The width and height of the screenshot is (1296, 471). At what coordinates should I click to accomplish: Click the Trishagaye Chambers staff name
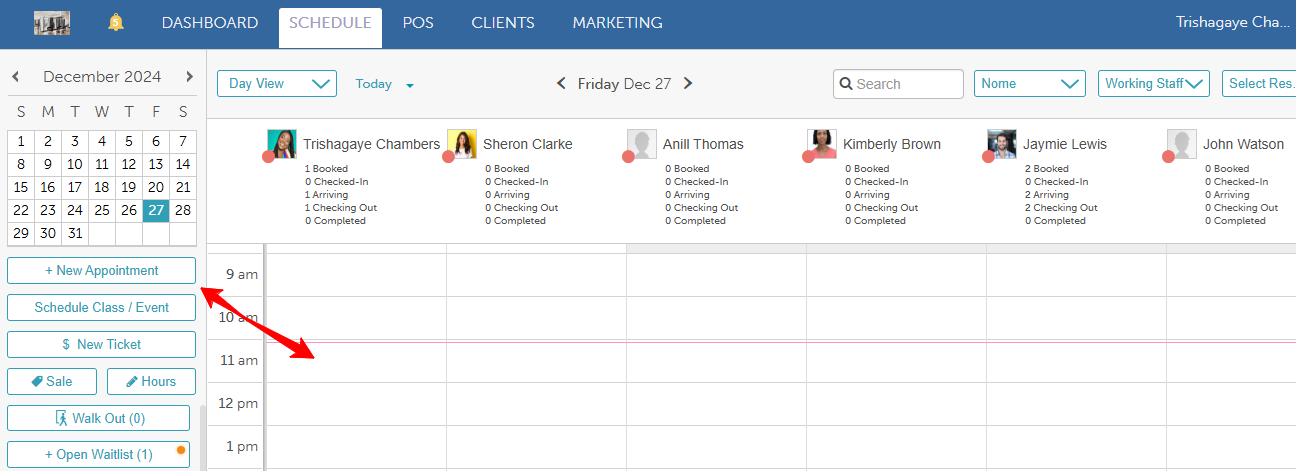[371, 144]
